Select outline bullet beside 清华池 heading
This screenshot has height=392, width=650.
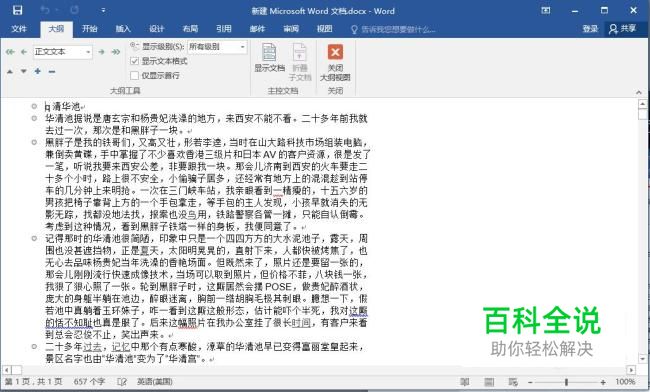[34, 106]
